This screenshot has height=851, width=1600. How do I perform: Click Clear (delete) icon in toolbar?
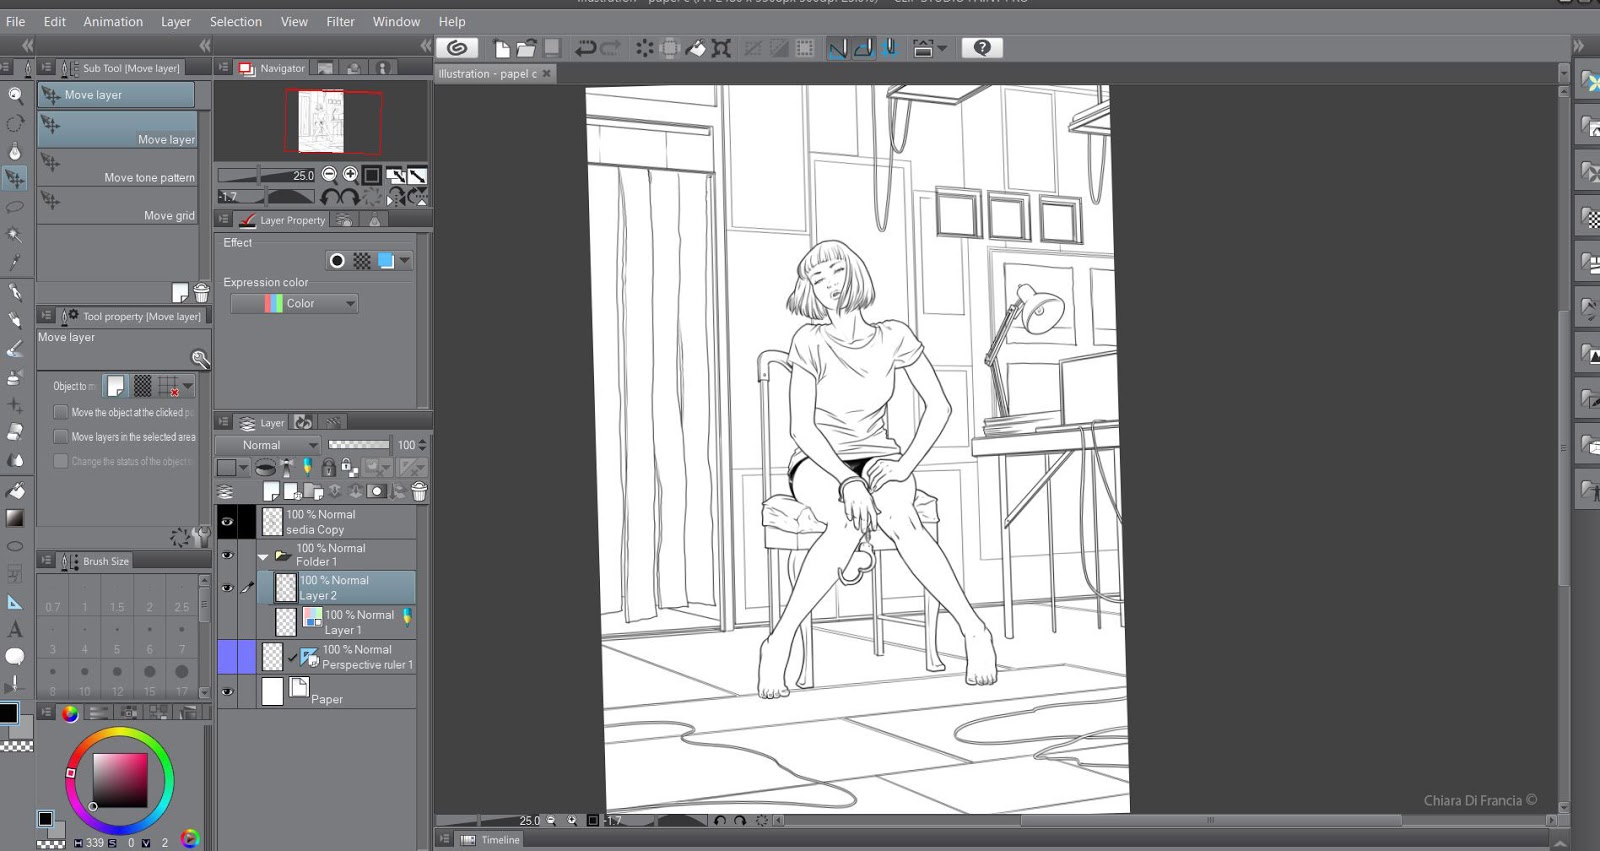tap(645, 48)
